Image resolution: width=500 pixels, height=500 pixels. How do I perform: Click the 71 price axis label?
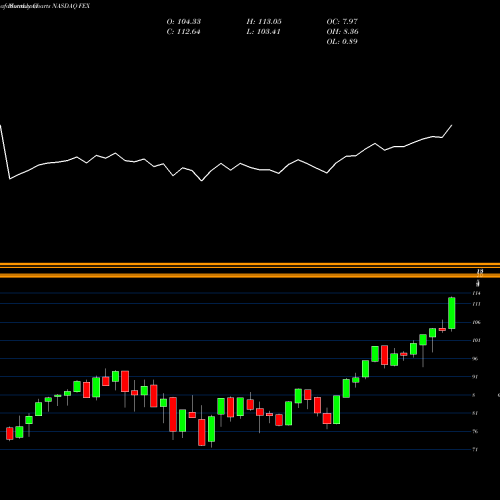click(475, 449)
